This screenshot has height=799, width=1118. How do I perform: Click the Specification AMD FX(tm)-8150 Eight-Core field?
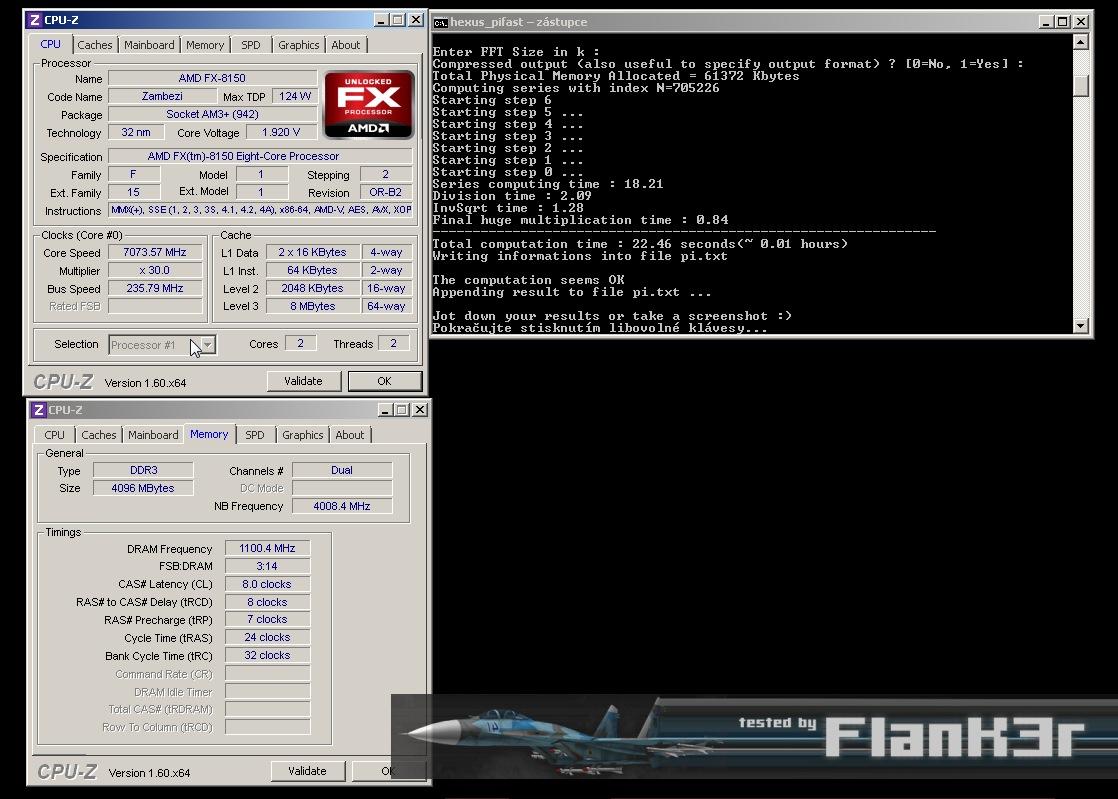click(260, 156)
